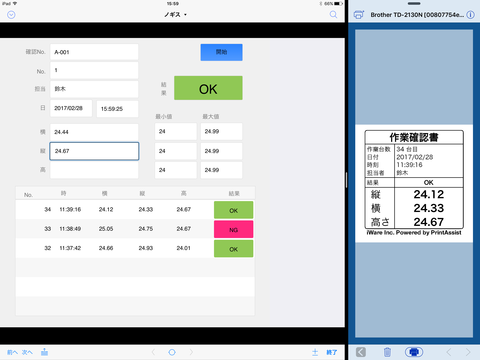The image size is (480, 360).
Task: Select the 担当 field containing 鈴木
Action: coord(94,89)
